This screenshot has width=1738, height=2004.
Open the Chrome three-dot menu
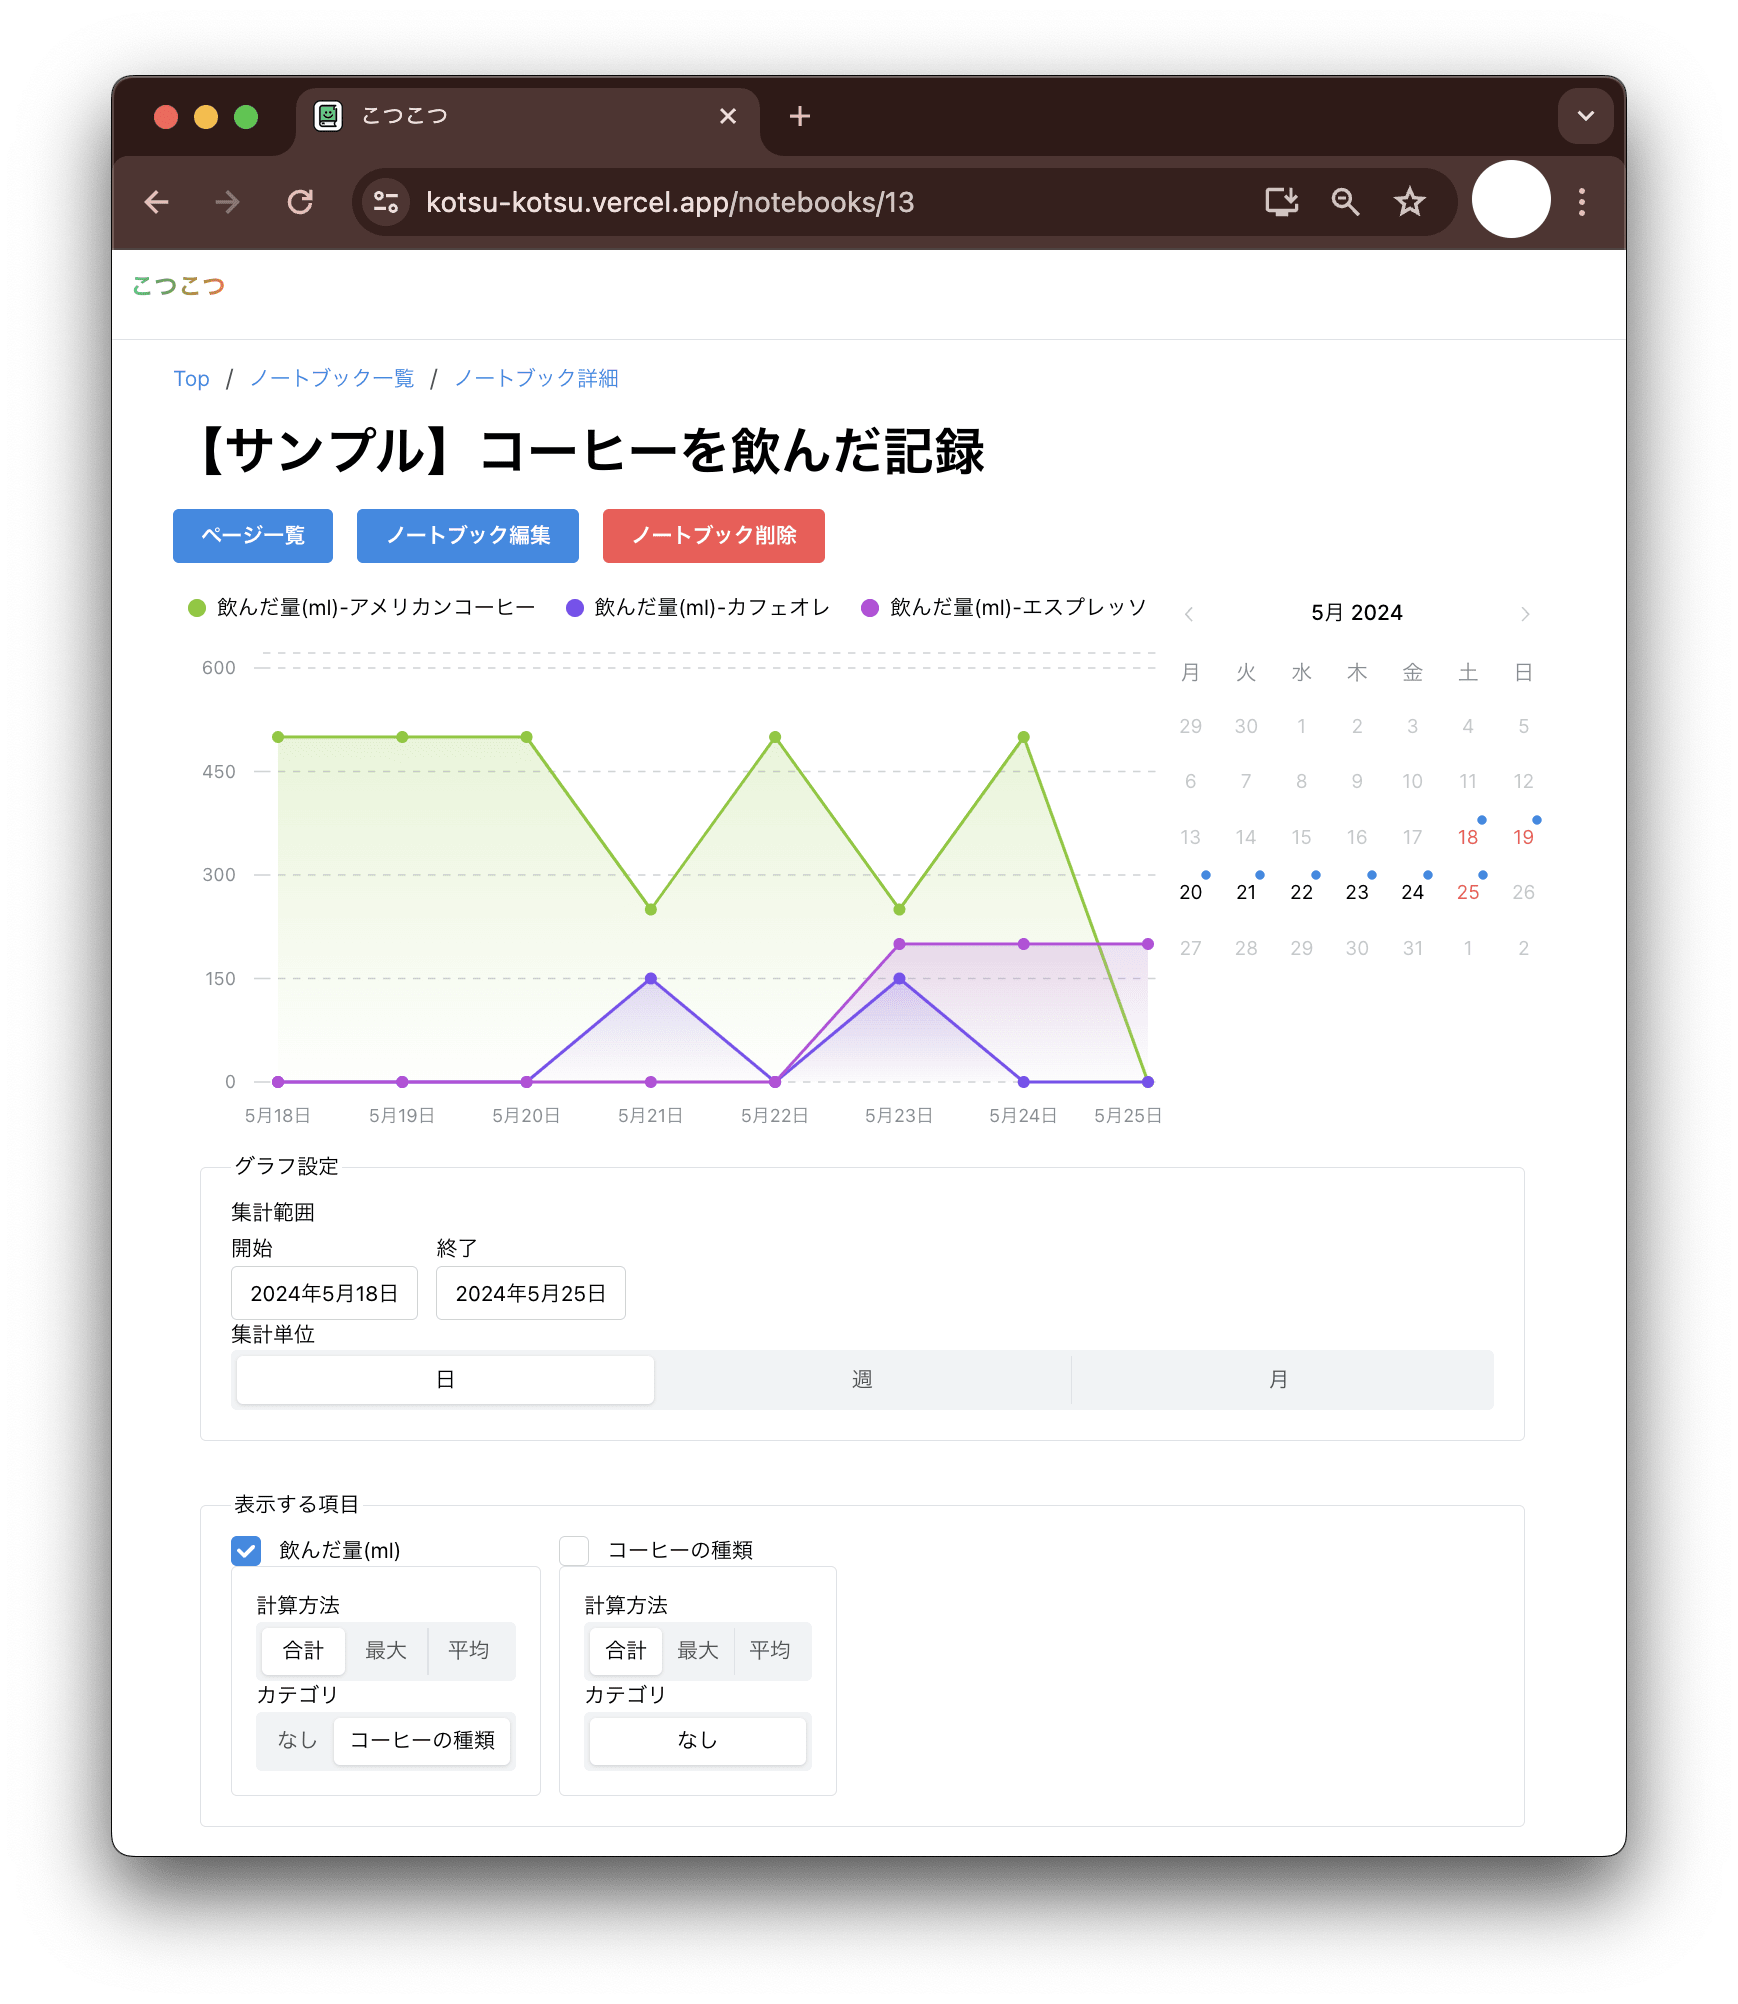tap(1582, 202)
